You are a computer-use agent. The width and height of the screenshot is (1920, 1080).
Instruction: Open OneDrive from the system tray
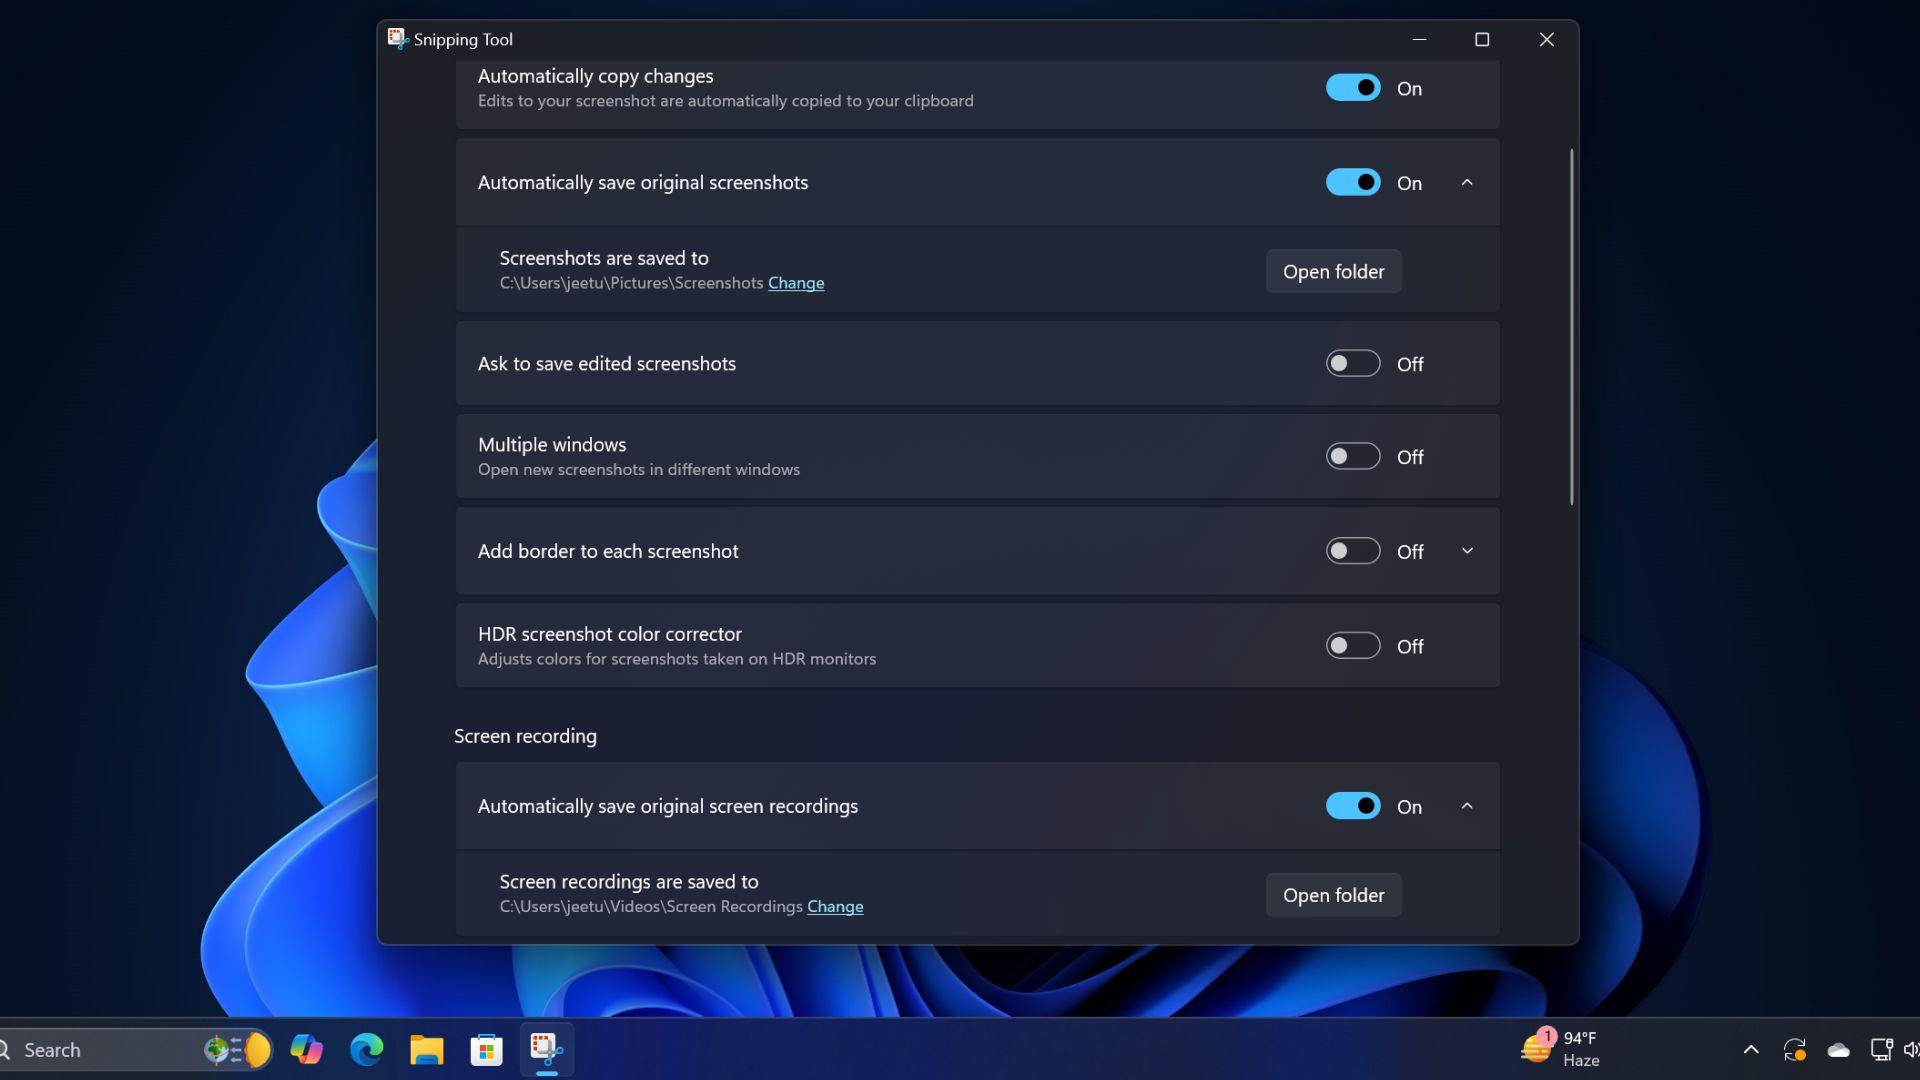coord(1840,1049)
